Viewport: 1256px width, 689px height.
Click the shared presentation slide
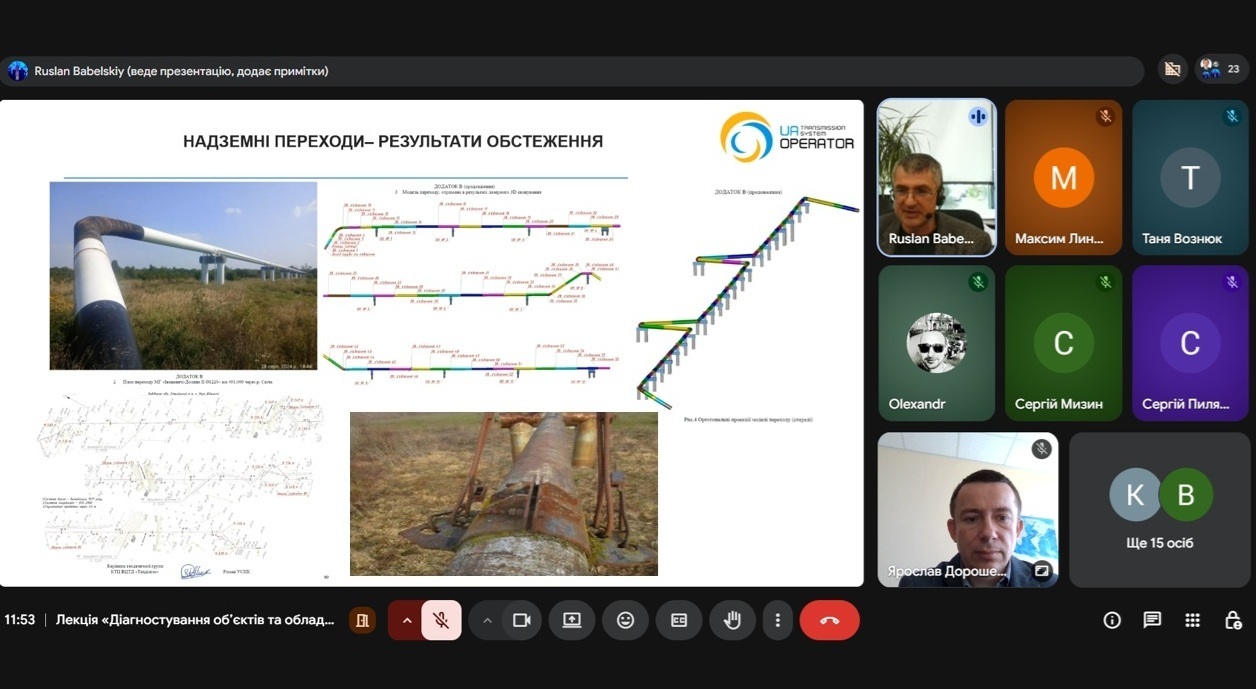click(432, 343)
